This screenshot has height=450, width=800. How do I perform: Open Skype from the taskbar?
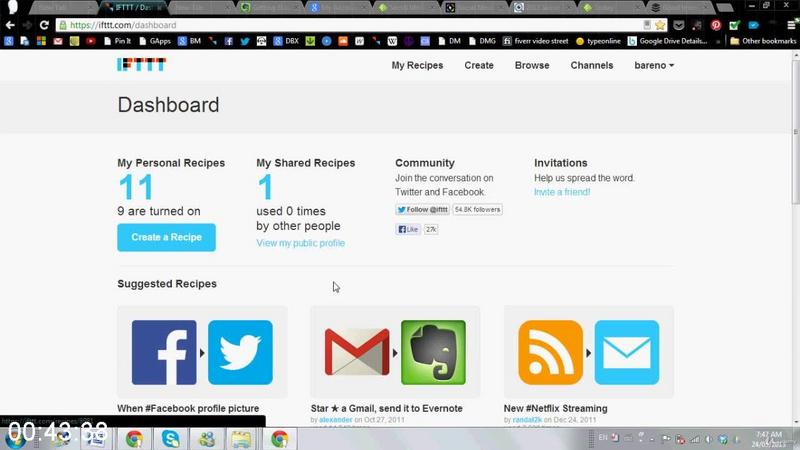pos(170,439)
